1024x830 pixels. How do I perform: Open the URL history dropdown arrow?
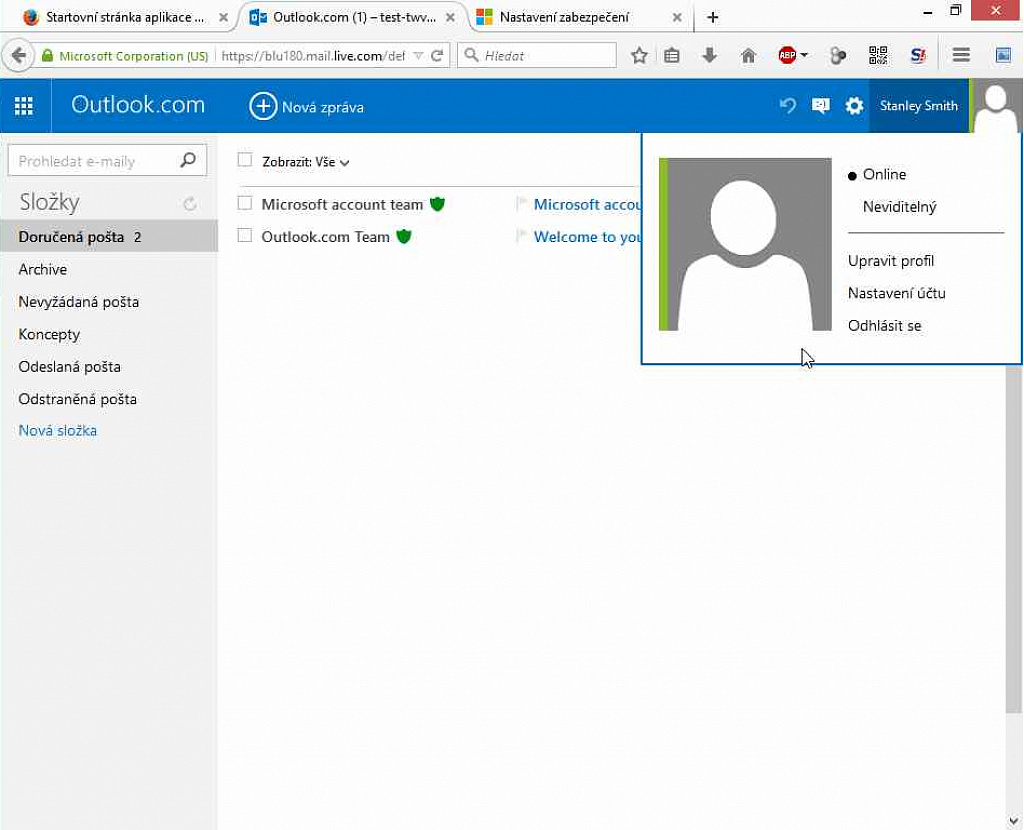[419, 56]
